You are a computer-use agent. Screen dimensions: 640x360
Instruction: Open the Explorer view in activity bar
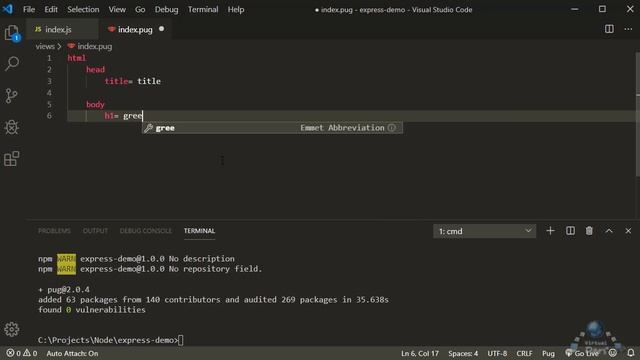[12, 33]
